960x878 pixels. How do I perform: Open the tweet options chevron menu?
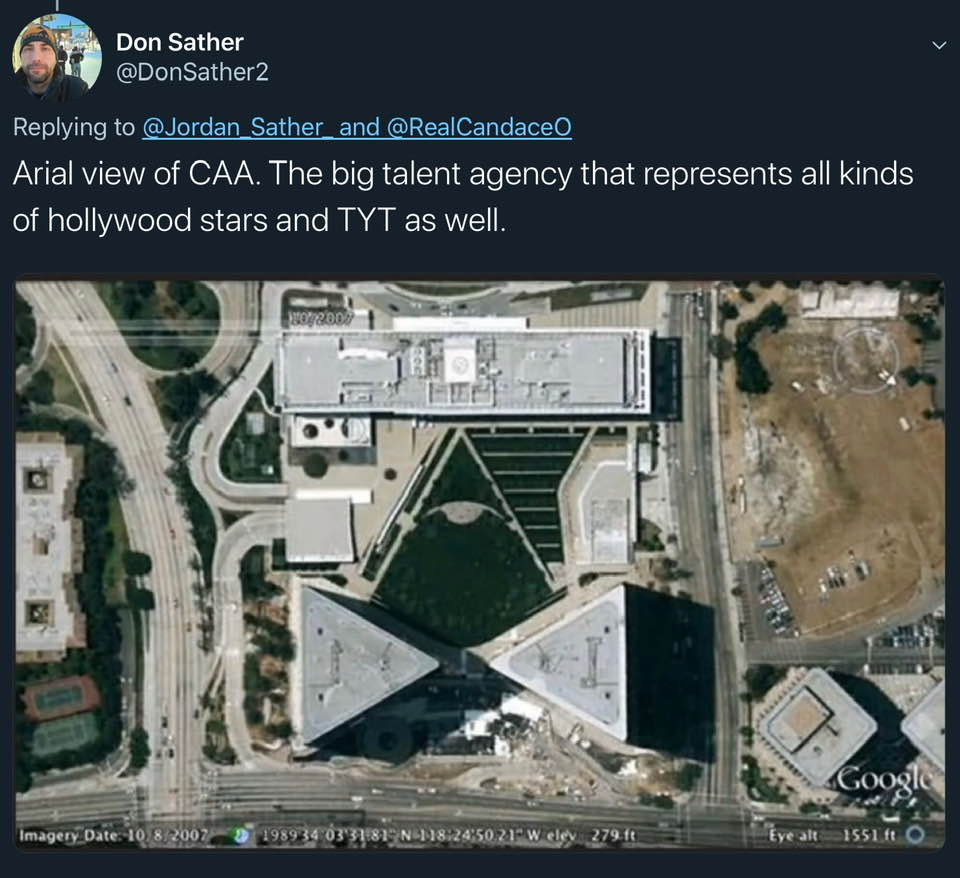(x=938, y=45)
